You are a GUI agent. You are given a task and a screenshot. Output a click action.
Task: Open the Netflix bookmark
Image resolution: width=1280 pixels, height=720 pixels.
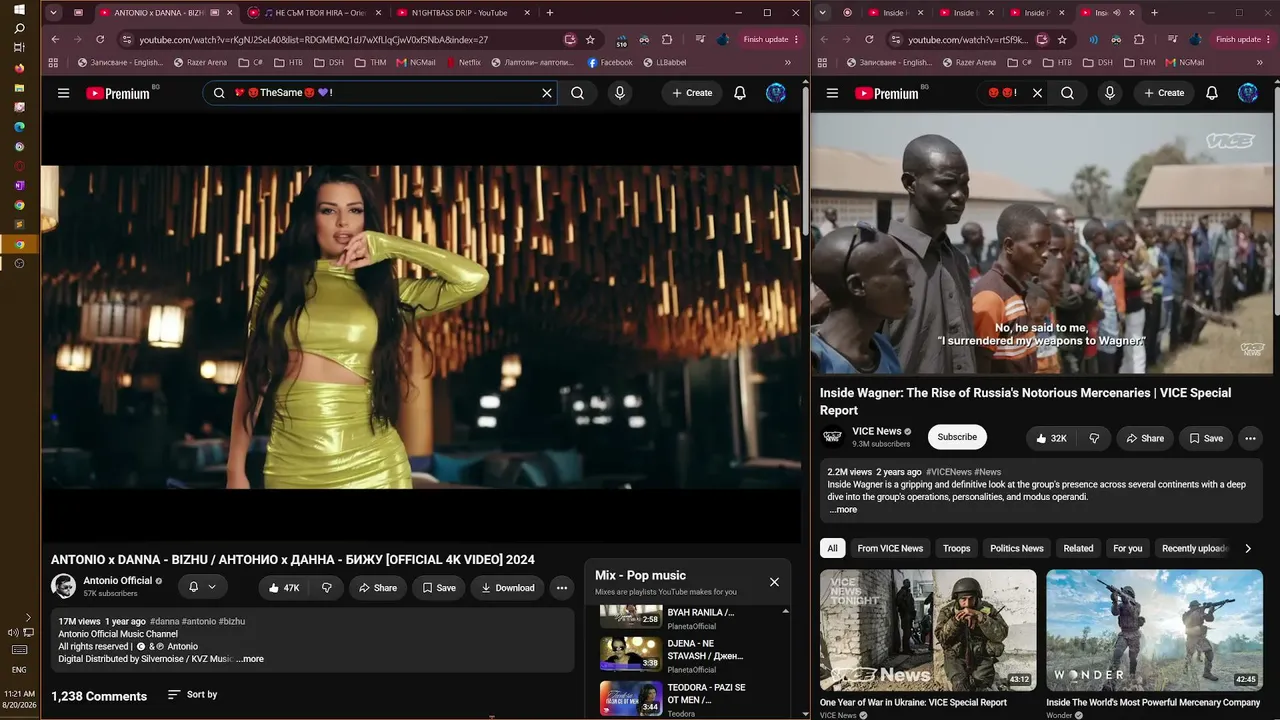tap(463, 62)
